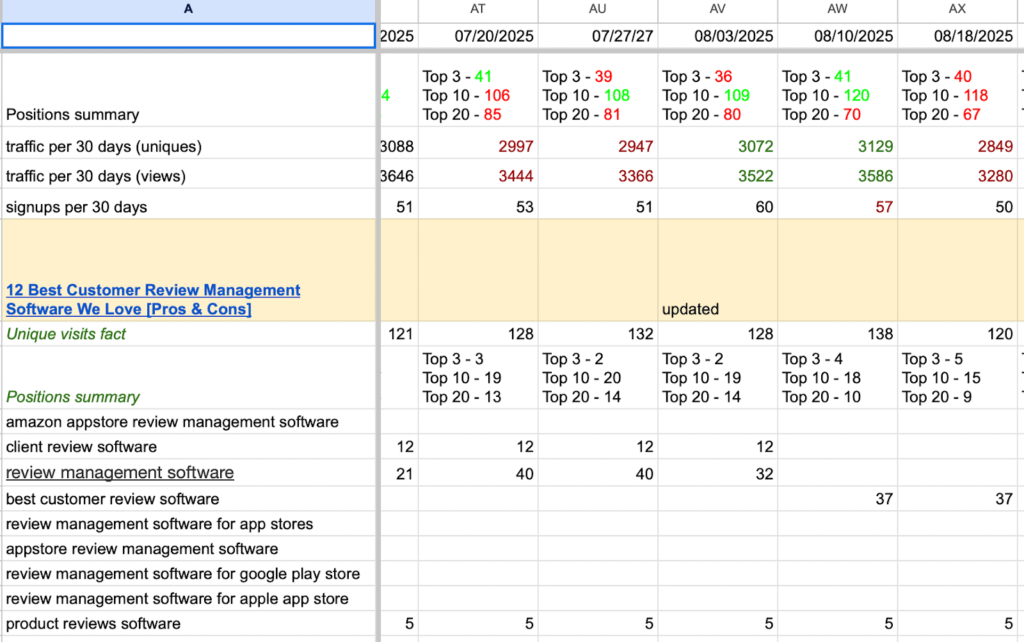
Task: Select the signups cell showing 60
Action: pos(718,207)
